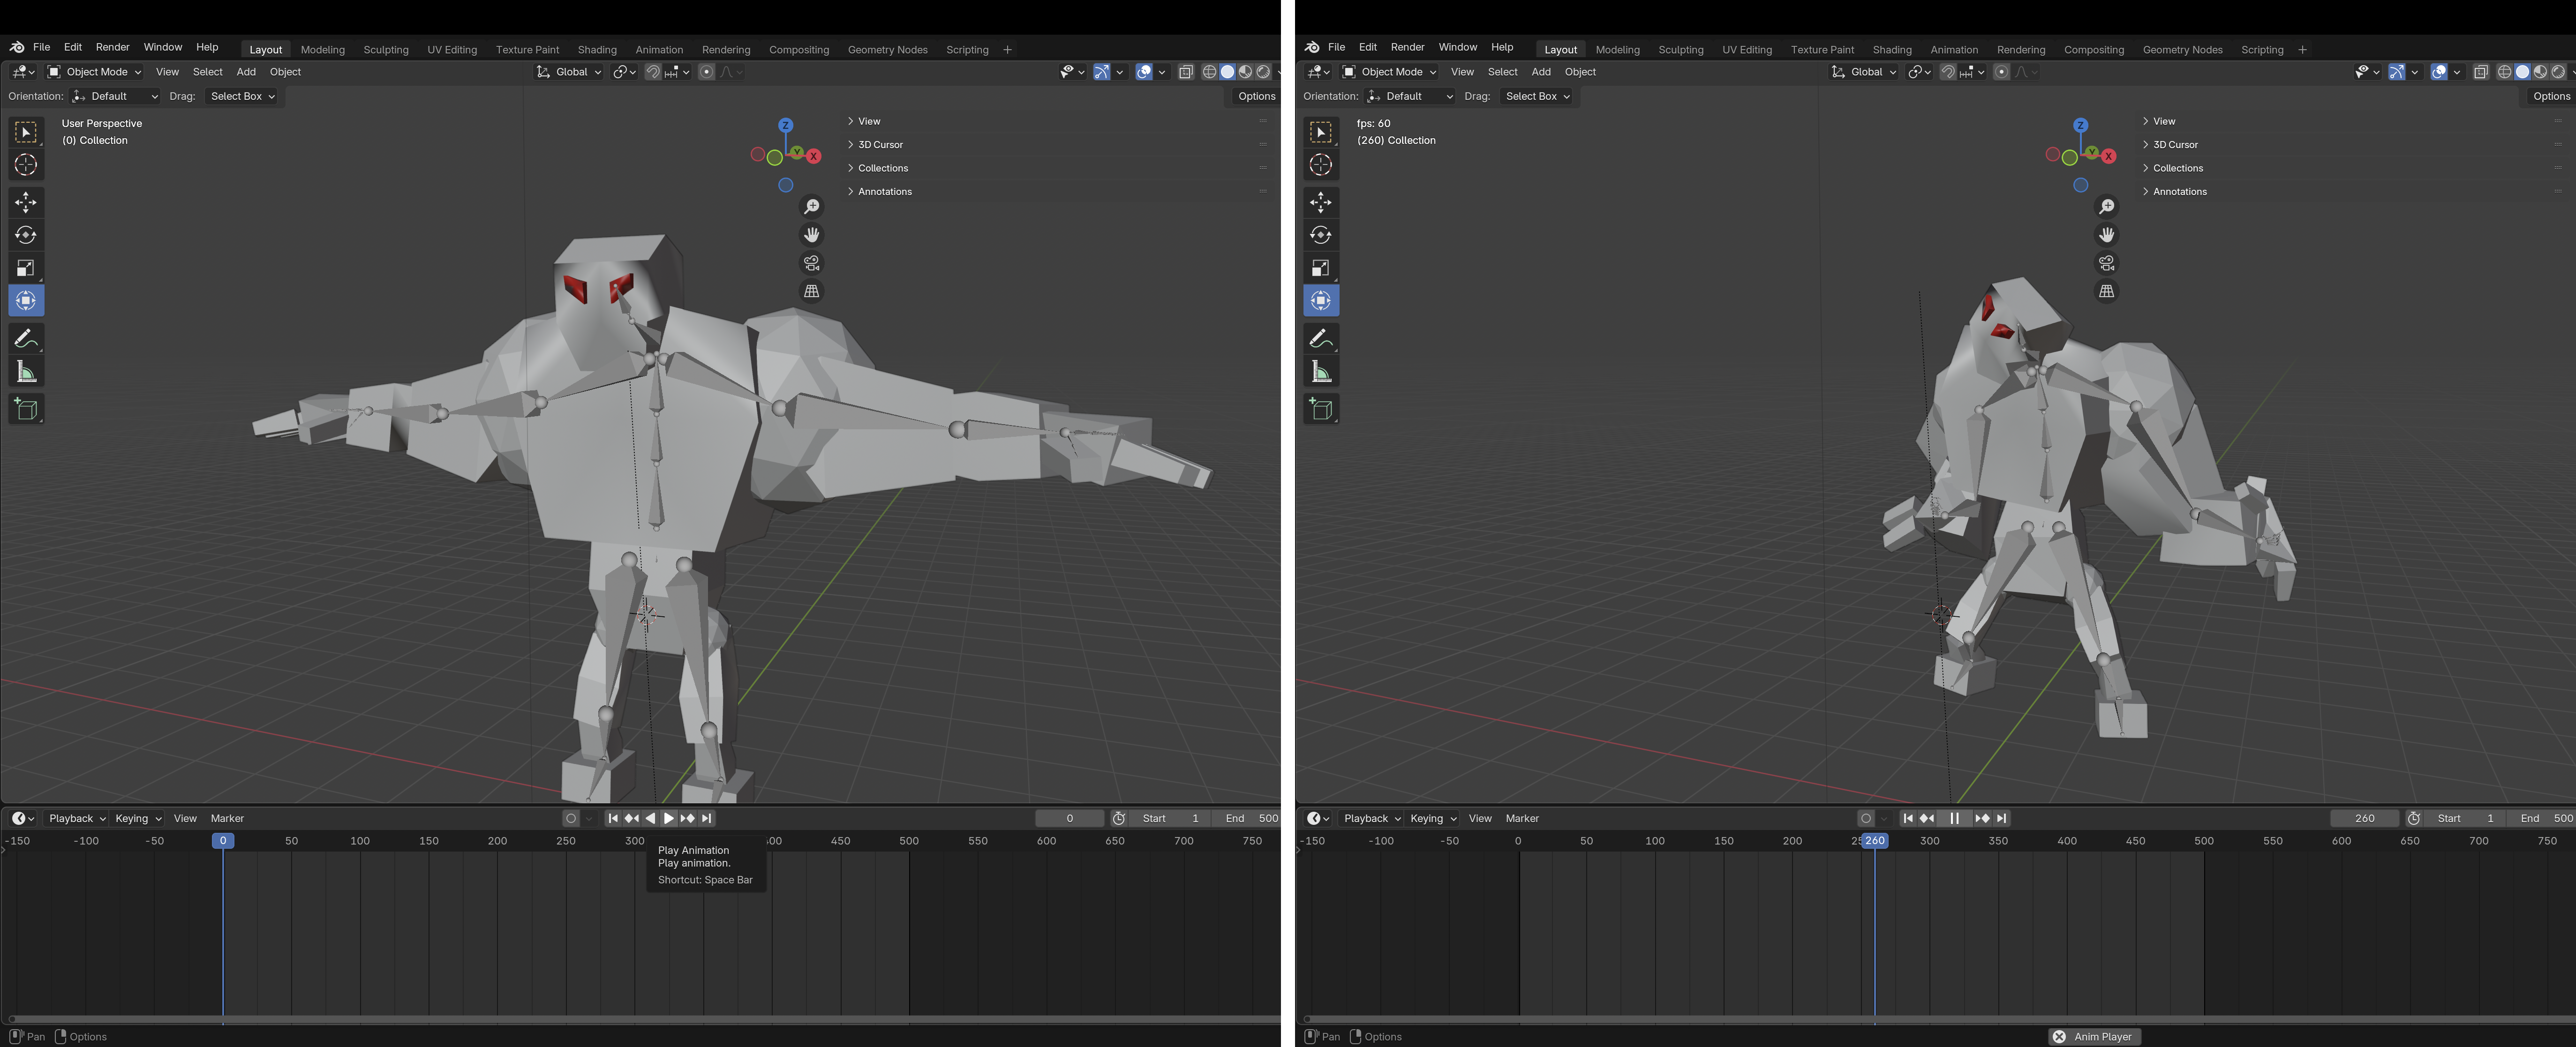Toggle auto keying record in right timeline
The width and height of the screenshot is (2576, 1047).
point(1866,818)
